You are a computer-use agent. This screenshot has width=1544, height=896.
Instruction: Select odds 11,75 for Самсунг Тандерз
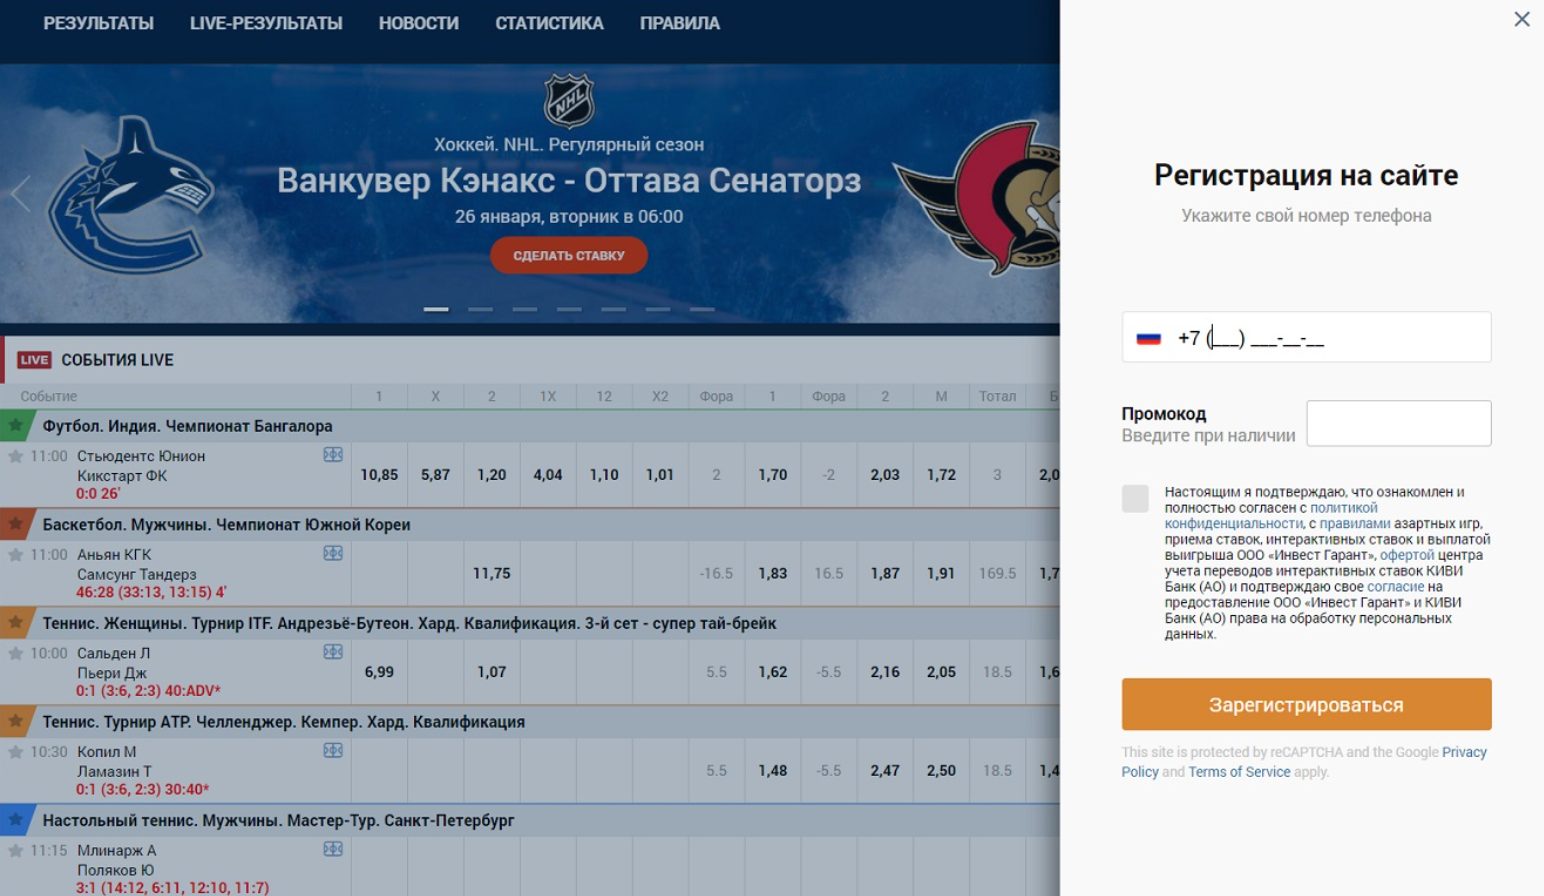[x=491, y=573]
